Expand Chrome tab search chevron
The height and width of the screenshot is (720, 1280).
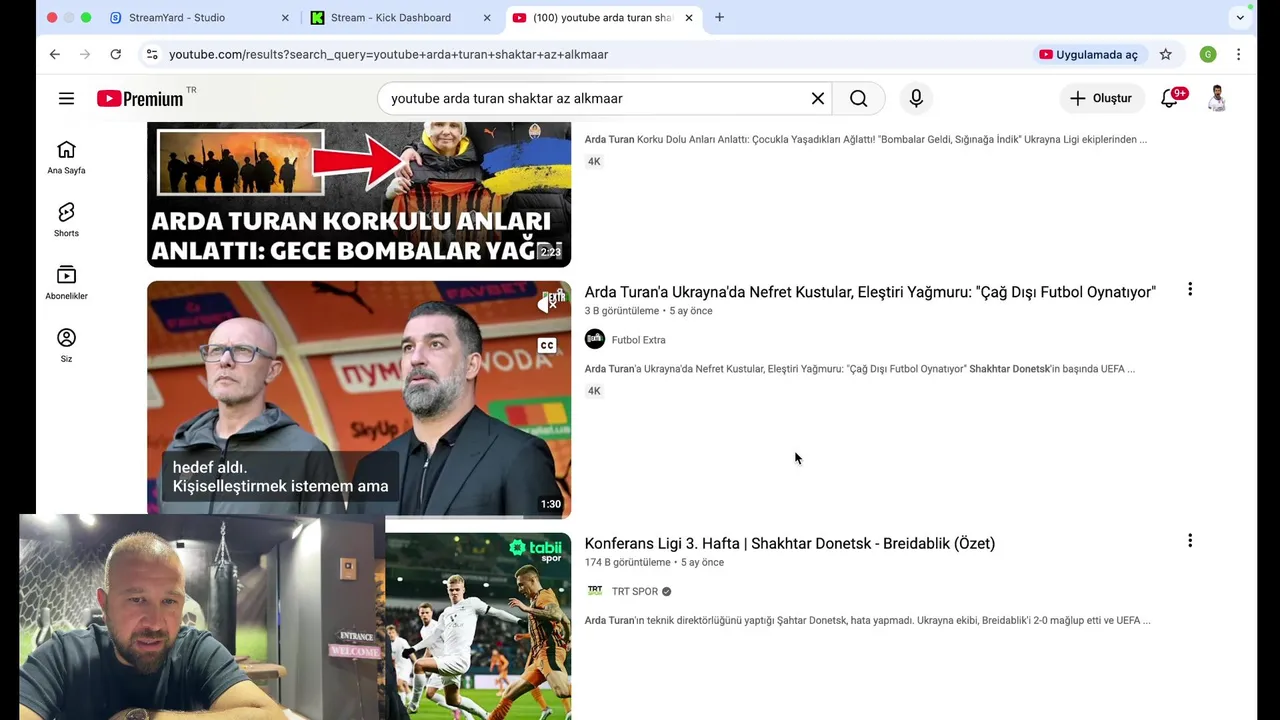(1240, 17)
